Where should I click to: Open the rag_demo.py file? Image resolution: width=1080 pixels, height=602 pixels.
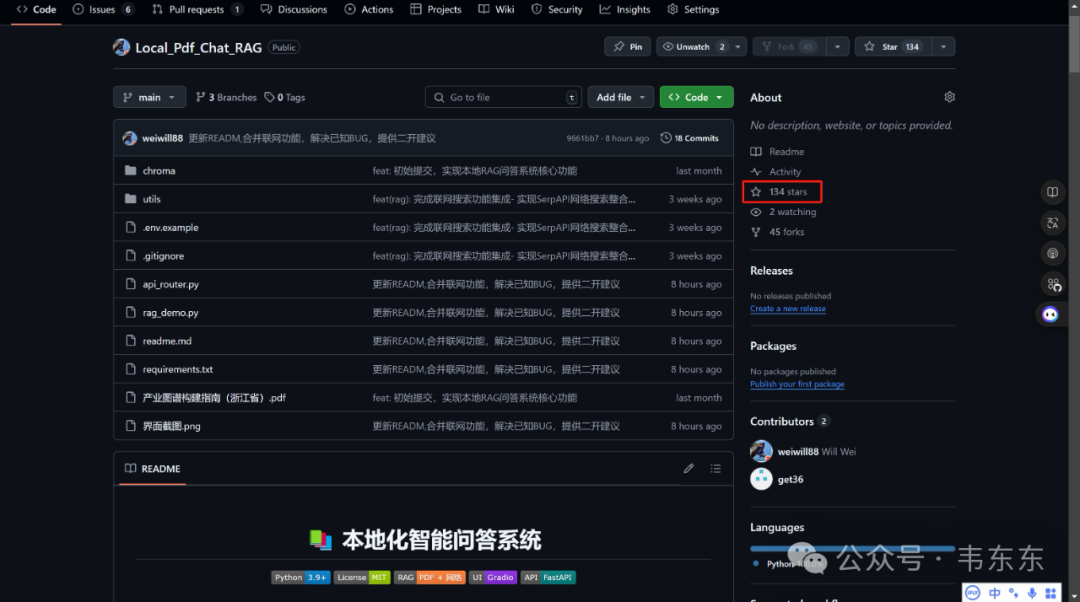pos(170,312)
